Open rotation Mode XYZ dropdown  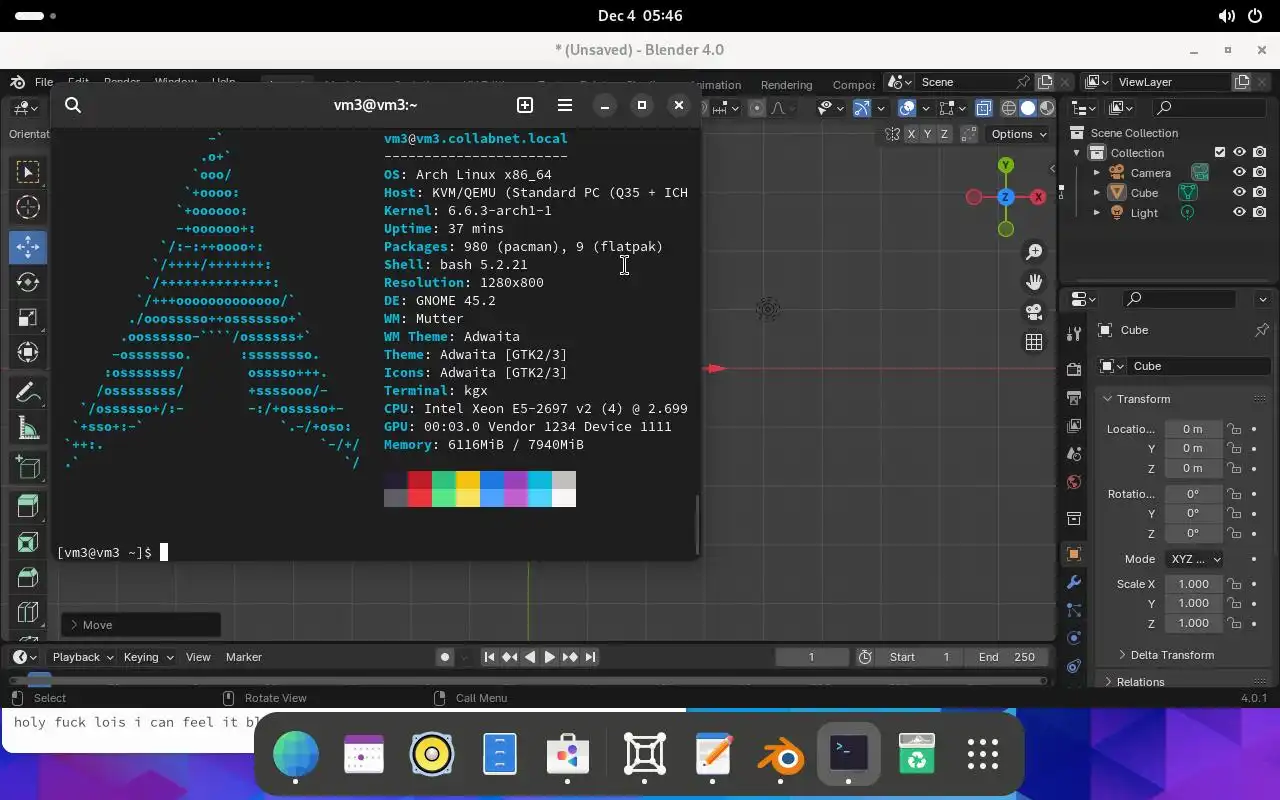1194,559
